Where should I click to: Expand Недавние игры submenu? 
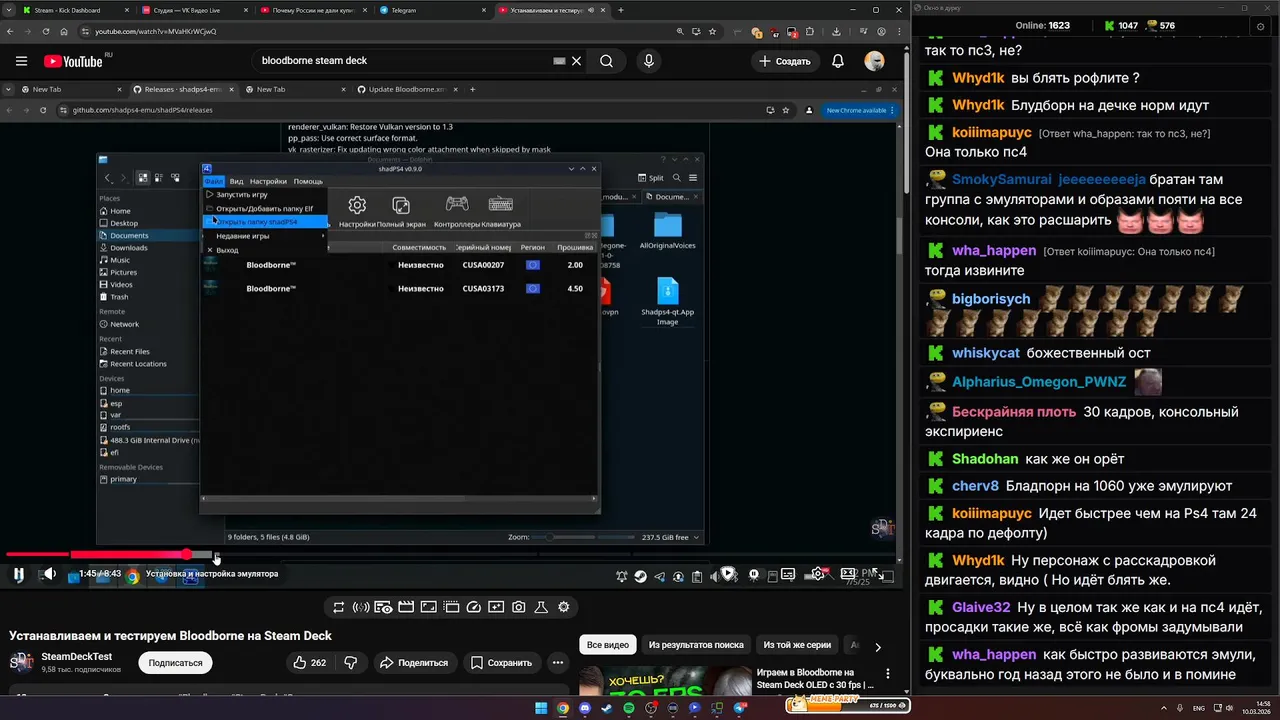(265, 236)
